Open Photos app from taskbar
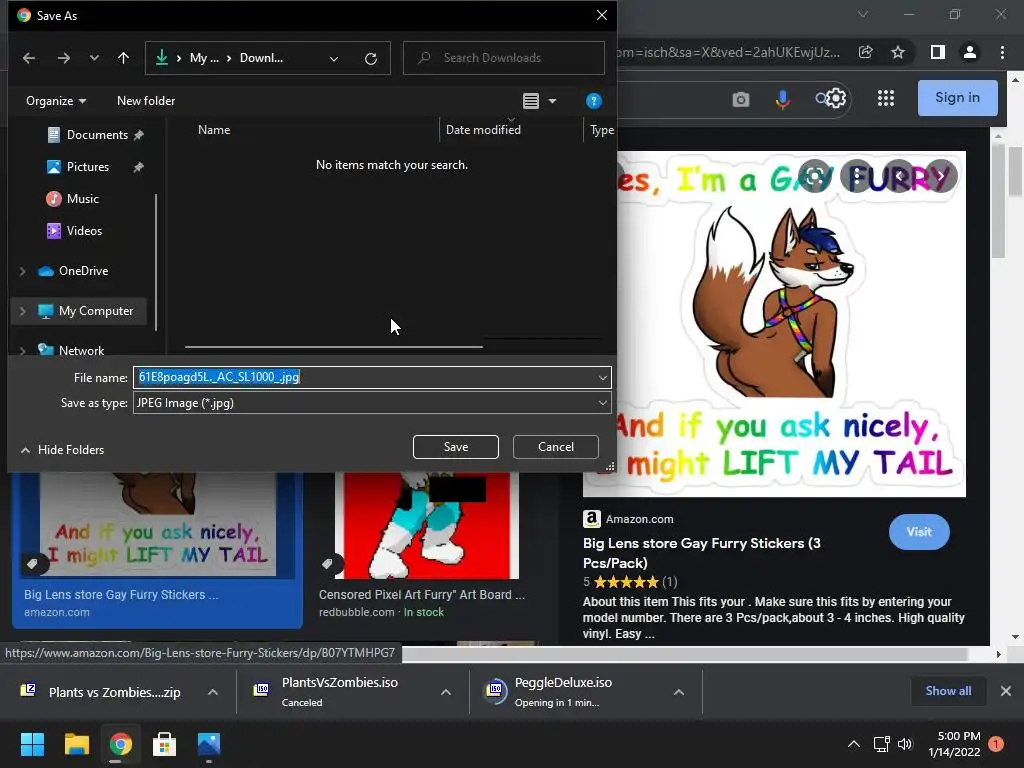This screenshot has height=768, width=1024. [x=209, y=744]
